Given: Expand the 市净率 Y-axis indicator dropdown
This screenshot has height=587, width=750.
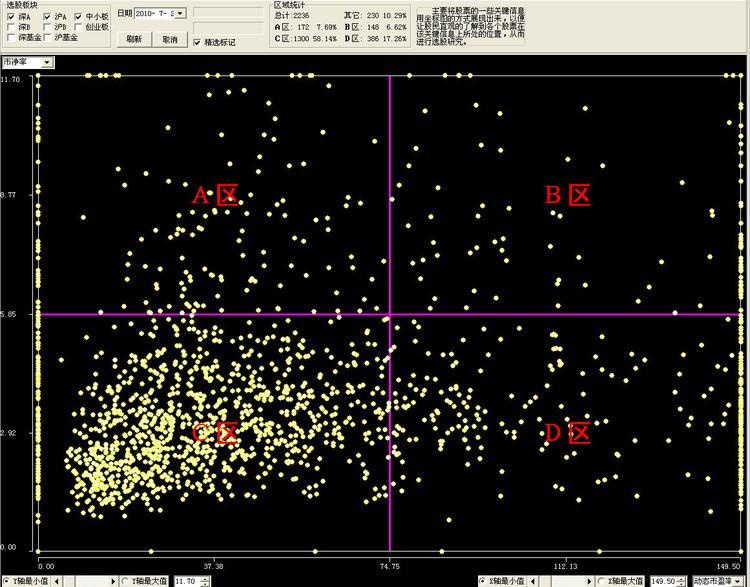Looking at the screenshot, I should click(48, 62).
